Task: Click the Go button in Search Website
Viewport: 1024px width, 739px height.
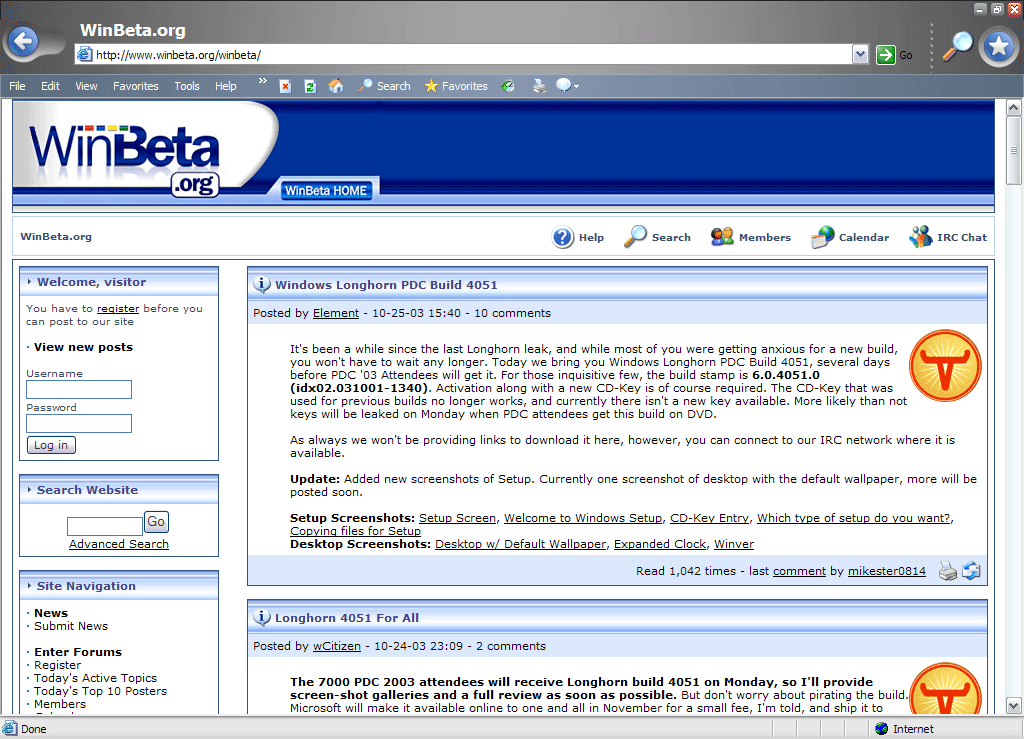Action: click(156, 522)
